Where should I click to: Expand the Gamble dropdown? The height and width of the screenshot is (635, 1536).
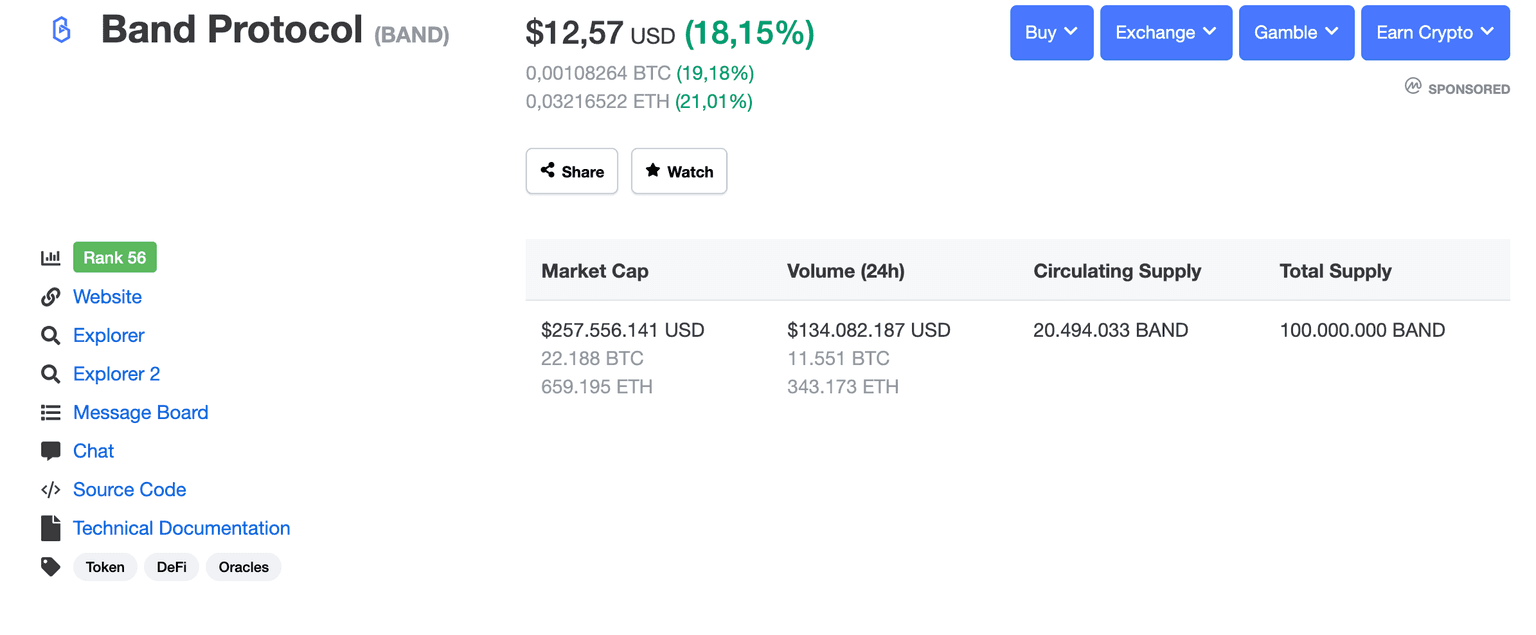[x=1296, y=33]
